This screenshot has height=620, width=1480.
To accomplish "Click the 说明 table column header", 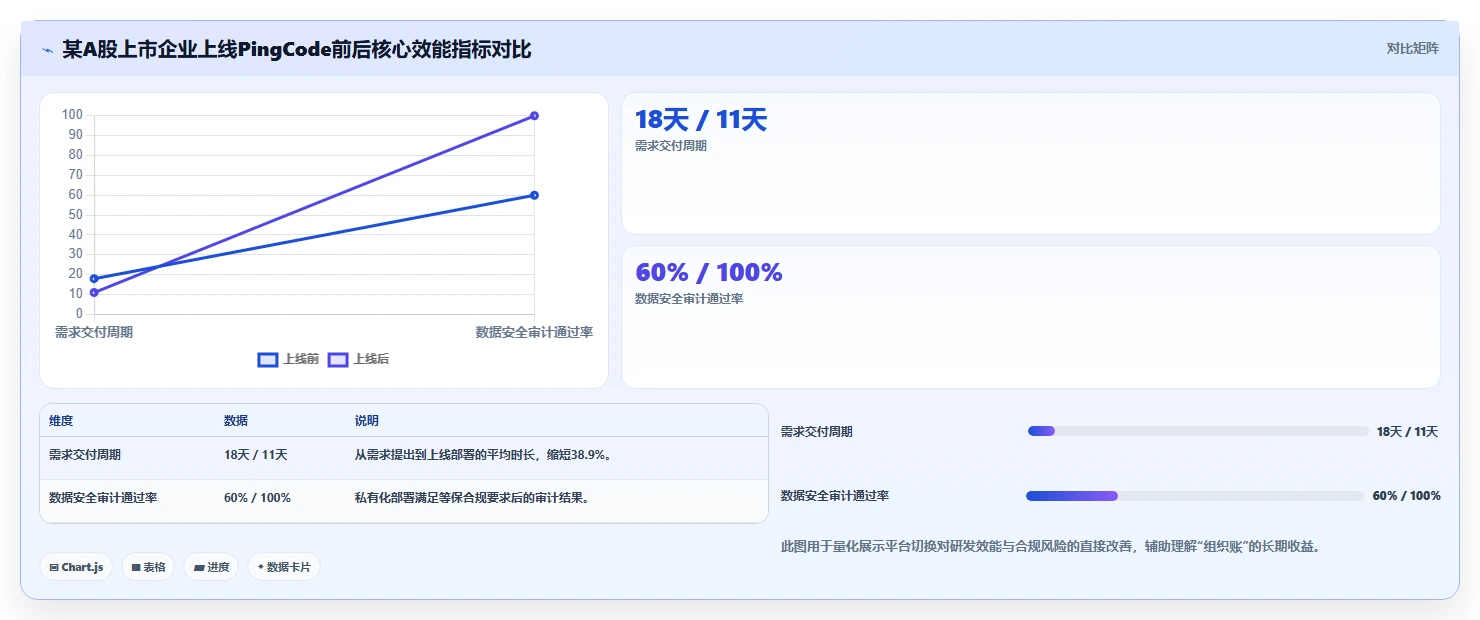I will pyautogui.click(x=367, y=421).
